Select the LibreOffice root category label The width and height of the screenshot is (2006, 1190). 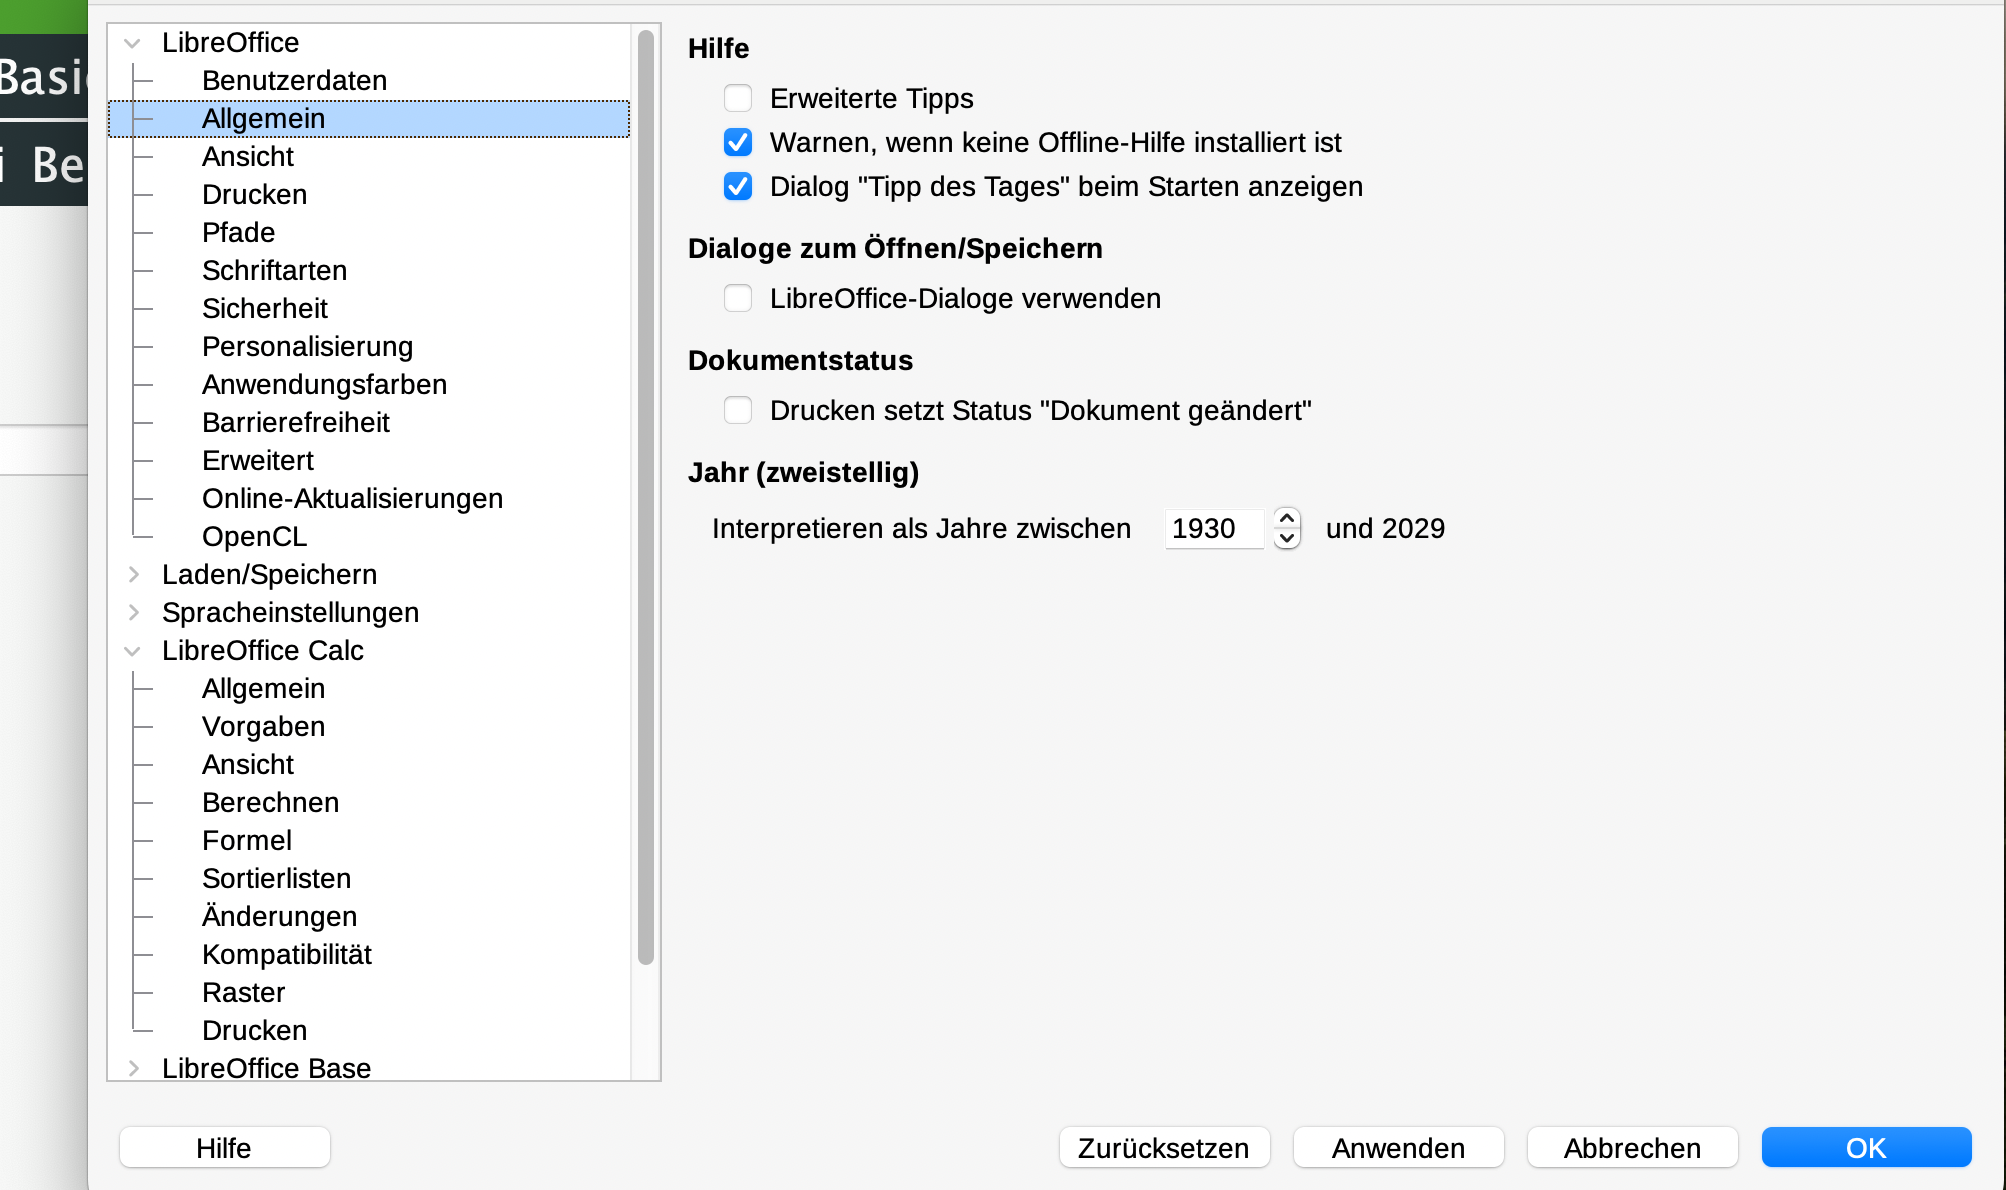tap(230, 42)
